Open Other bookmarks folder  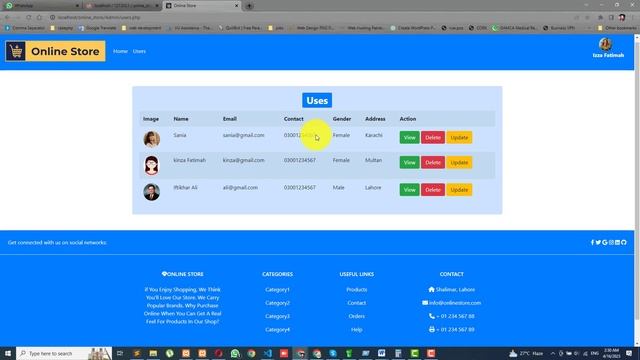(x=617, y=28)
